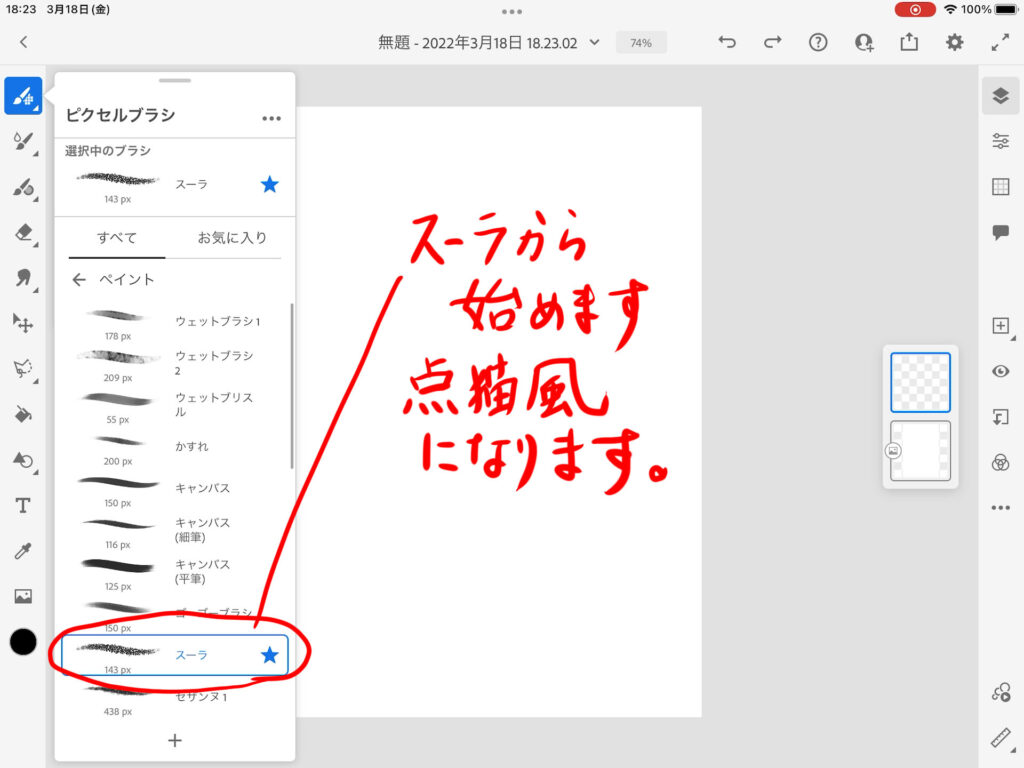
Task: Open the Place Image tool
Action: point(23,596)
